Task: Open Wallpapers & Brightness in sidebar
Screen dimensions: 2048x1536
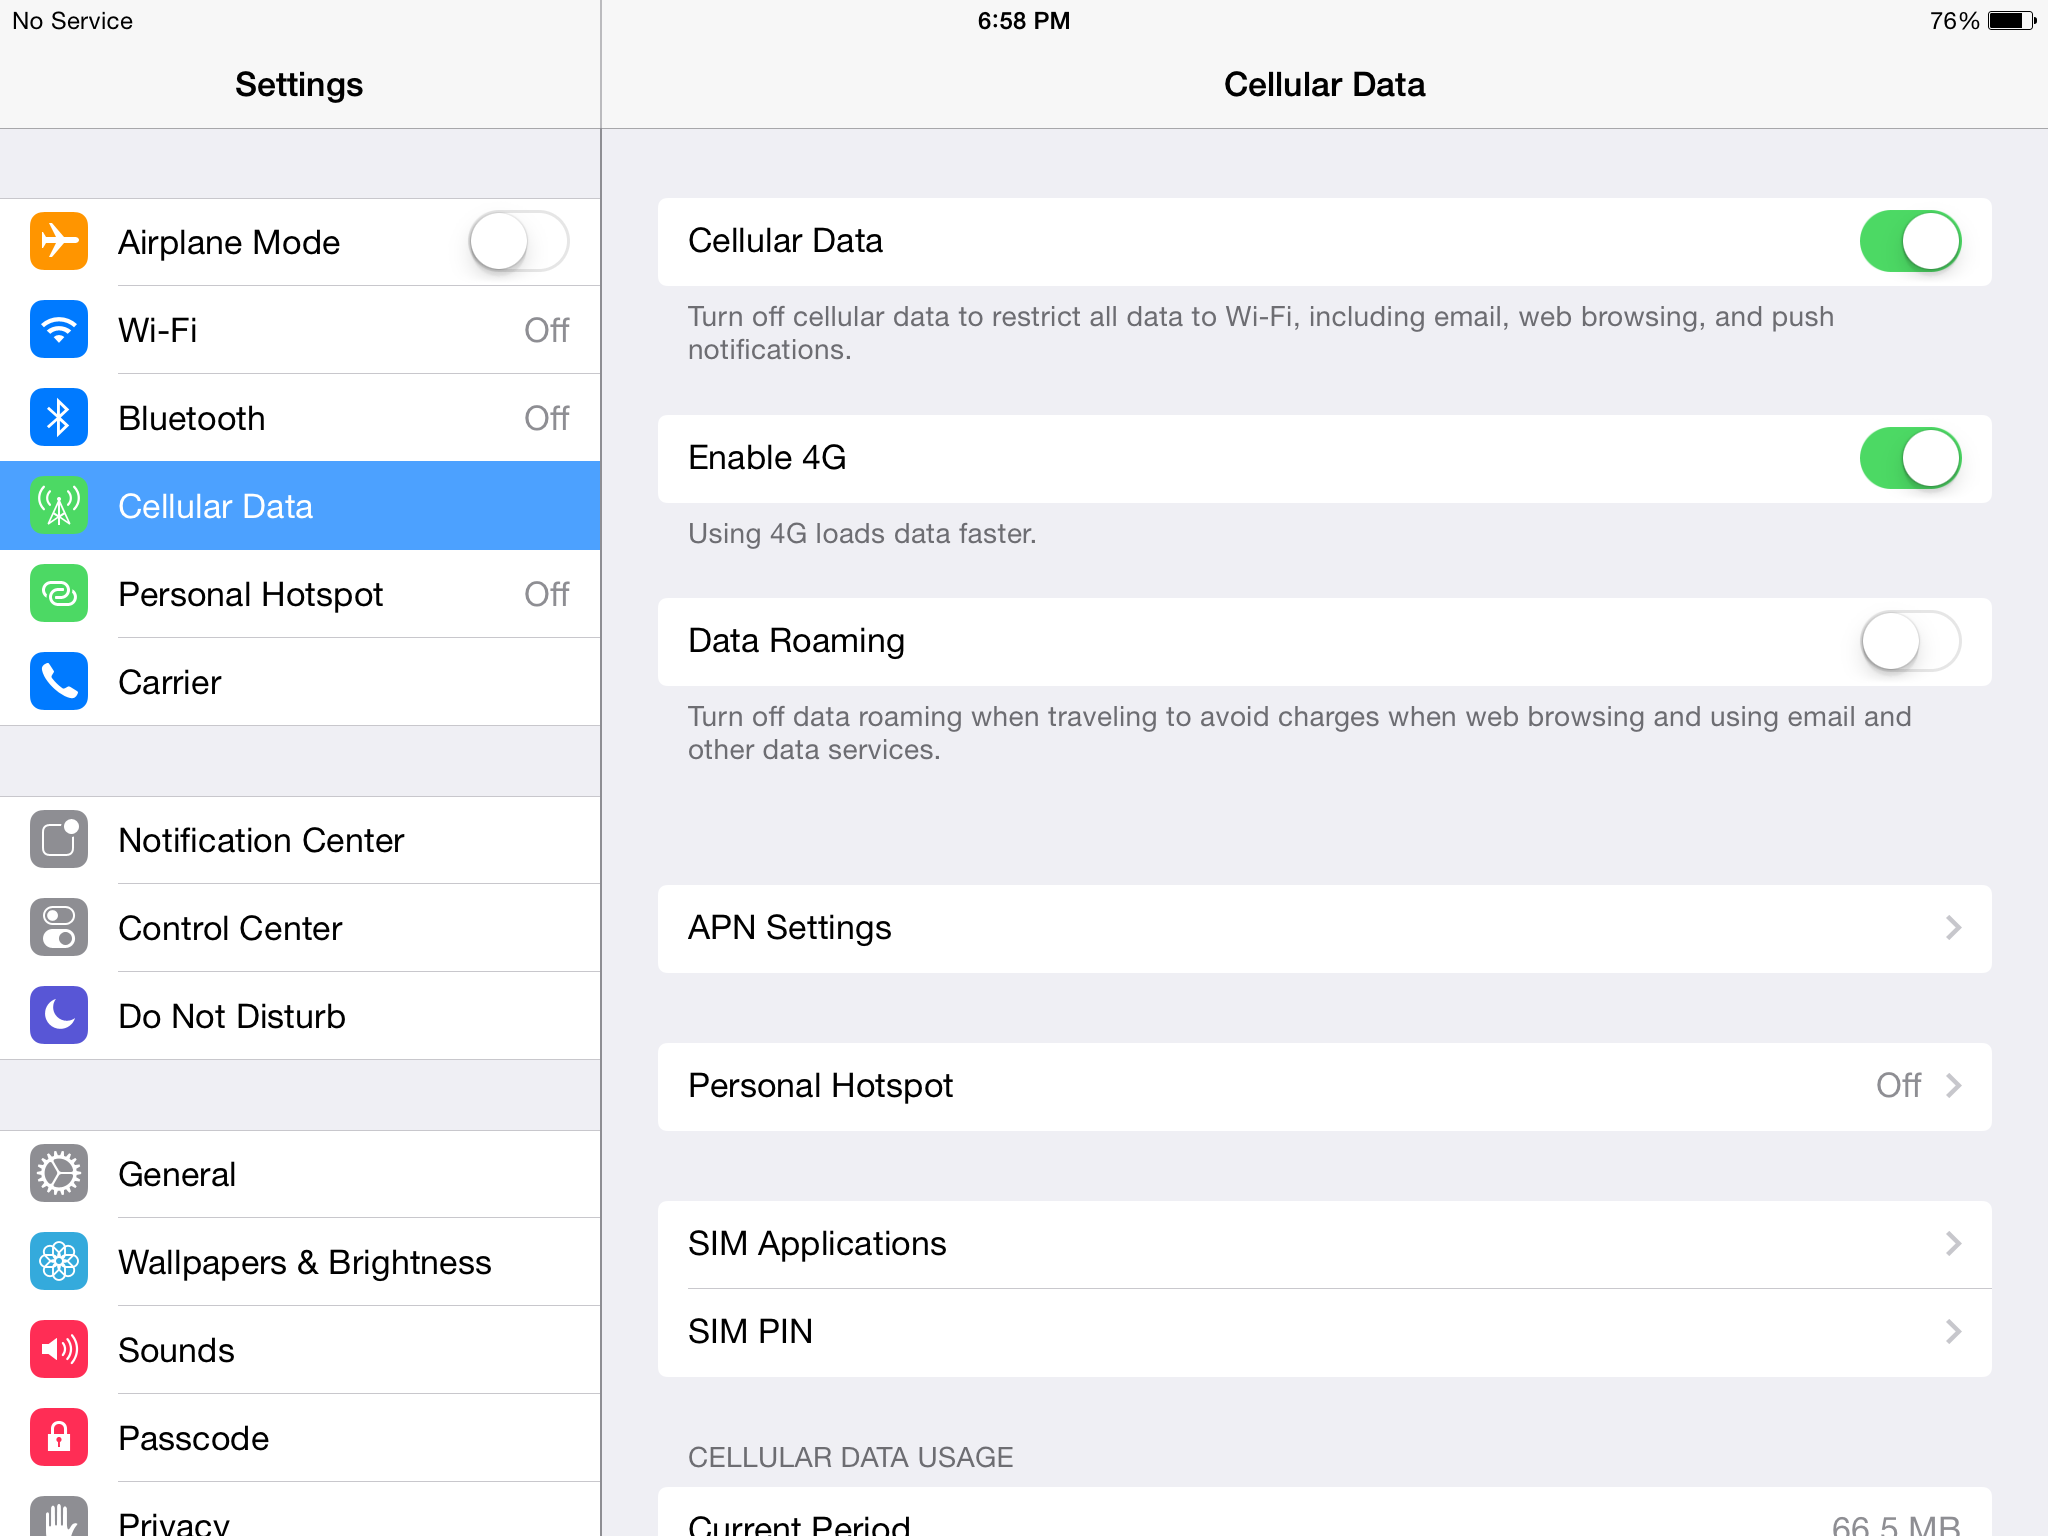Action: click(304, 1262)
